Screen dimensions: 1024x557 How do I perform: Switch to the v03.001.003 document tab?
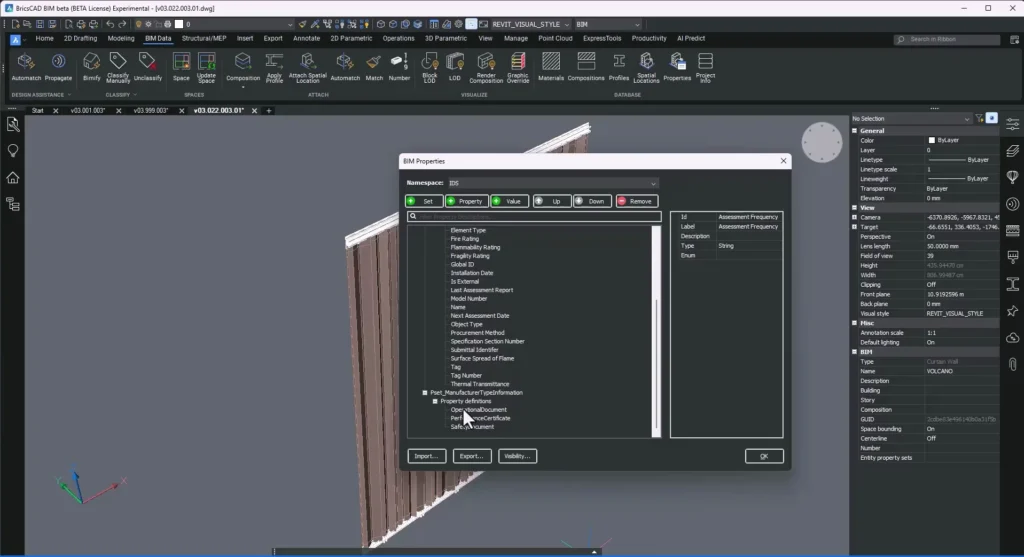pos(87,110)
